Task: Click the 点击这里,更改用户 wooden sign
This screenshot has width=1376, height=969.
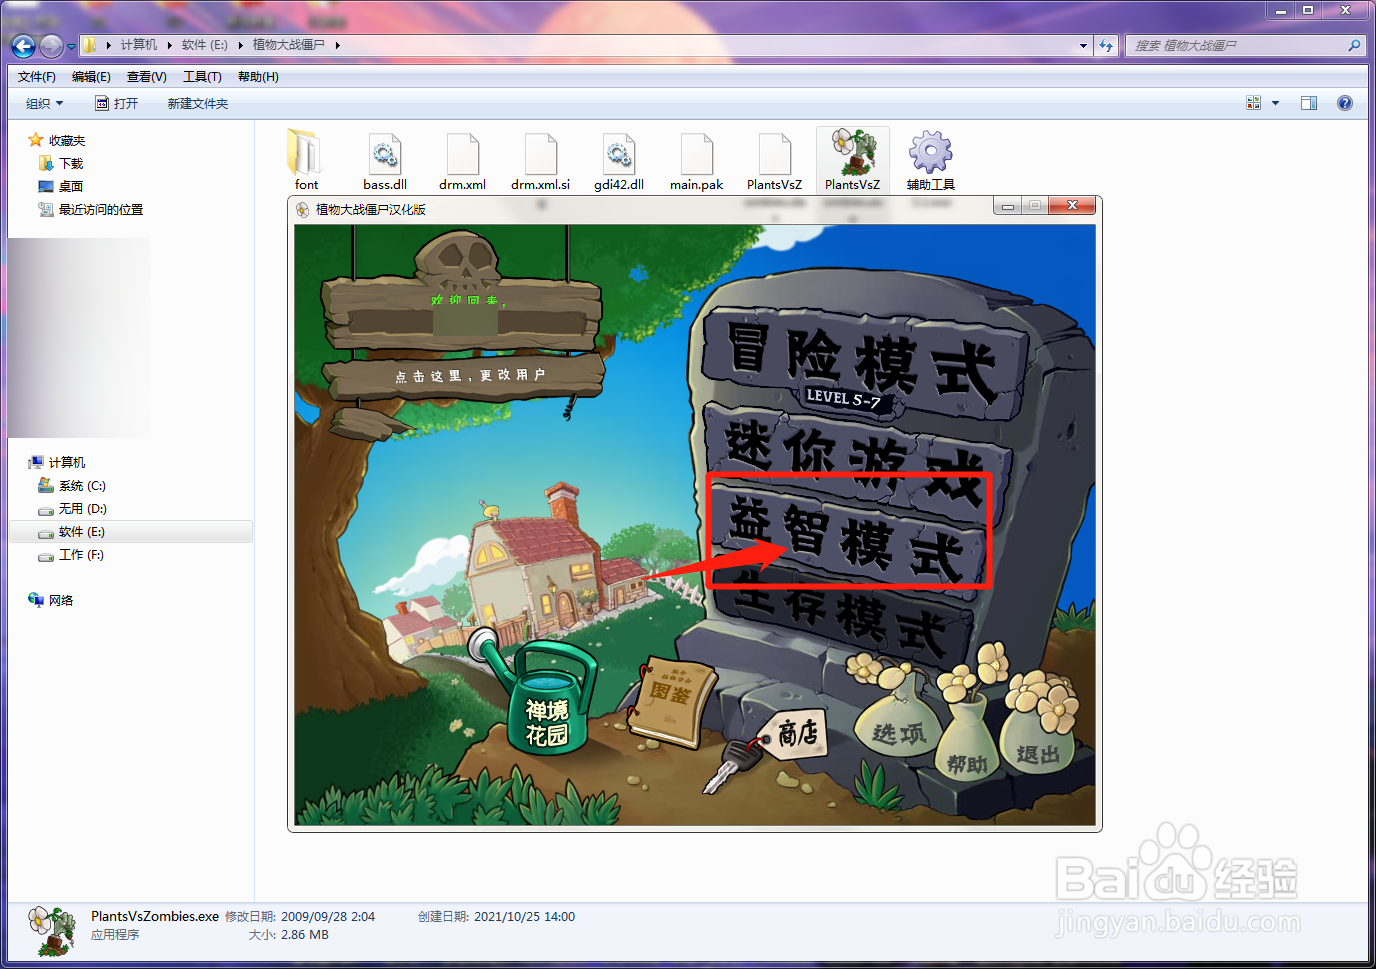Action: pos(466,376)
